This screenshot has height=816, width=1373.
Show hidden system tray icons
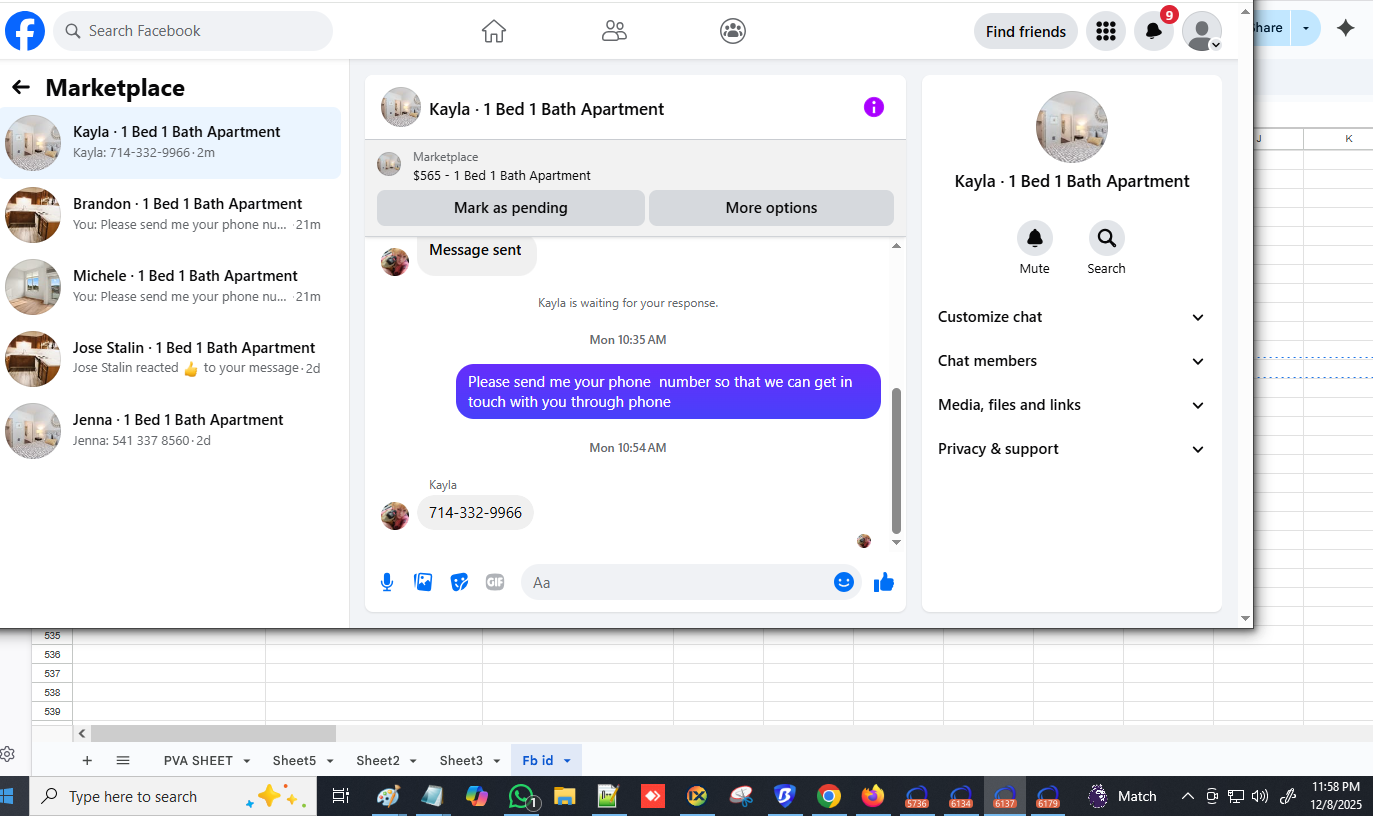pos(1188,796)
